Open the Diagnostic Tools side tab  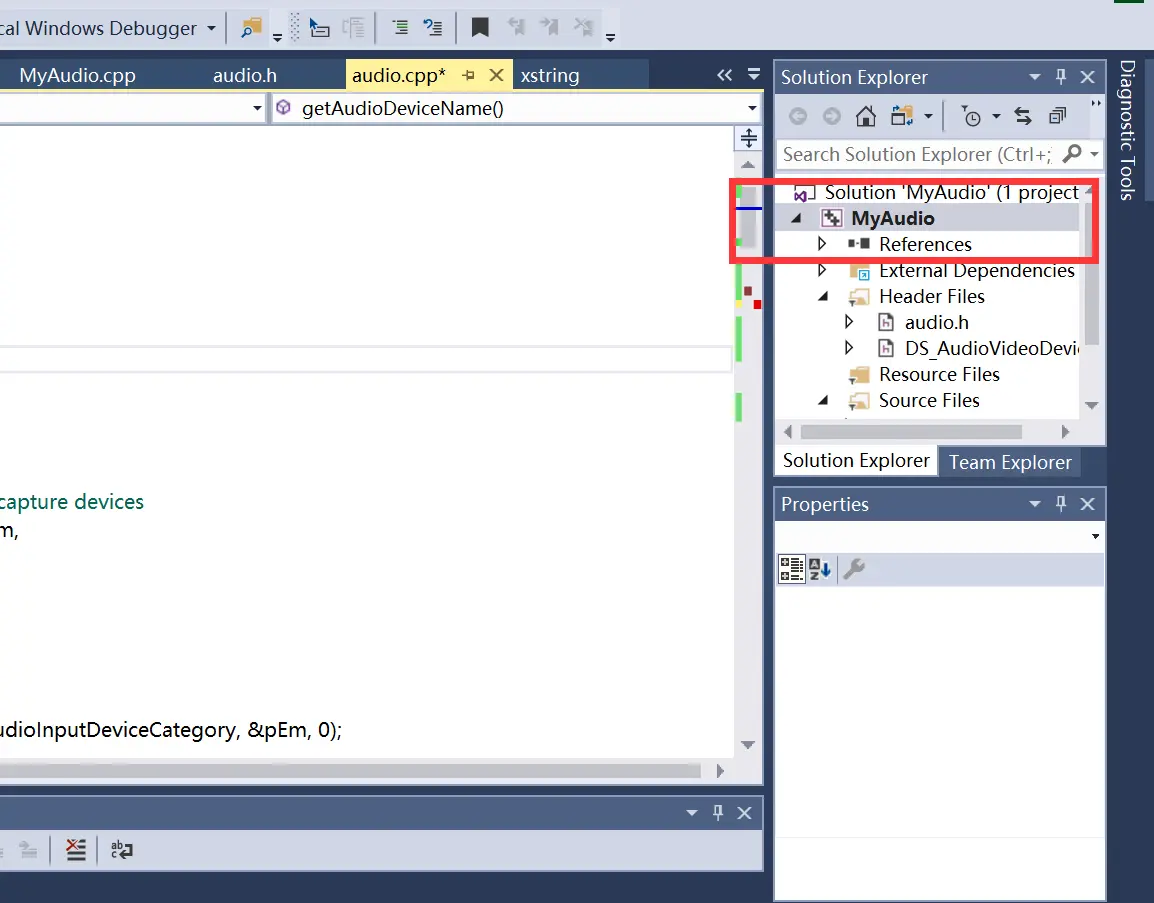click(x=1127, y=130)
